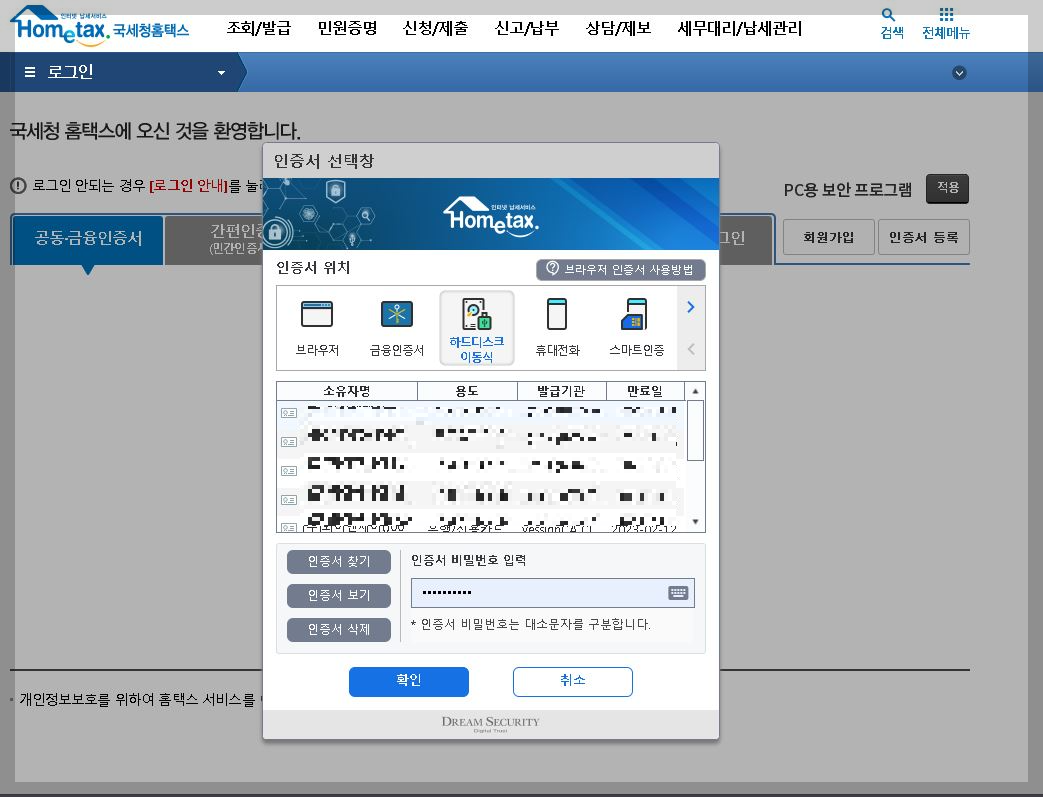Open the 검색 search tool
Viewport: 1043px width, 797px height.
[889, 22]
